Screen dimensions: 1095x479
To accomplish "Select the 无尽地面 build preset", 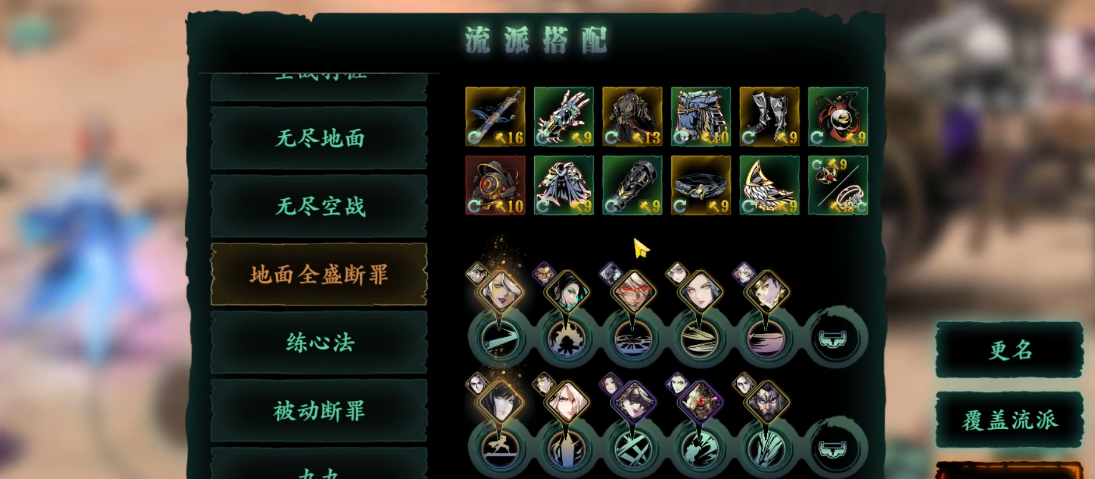I will 319,138.
